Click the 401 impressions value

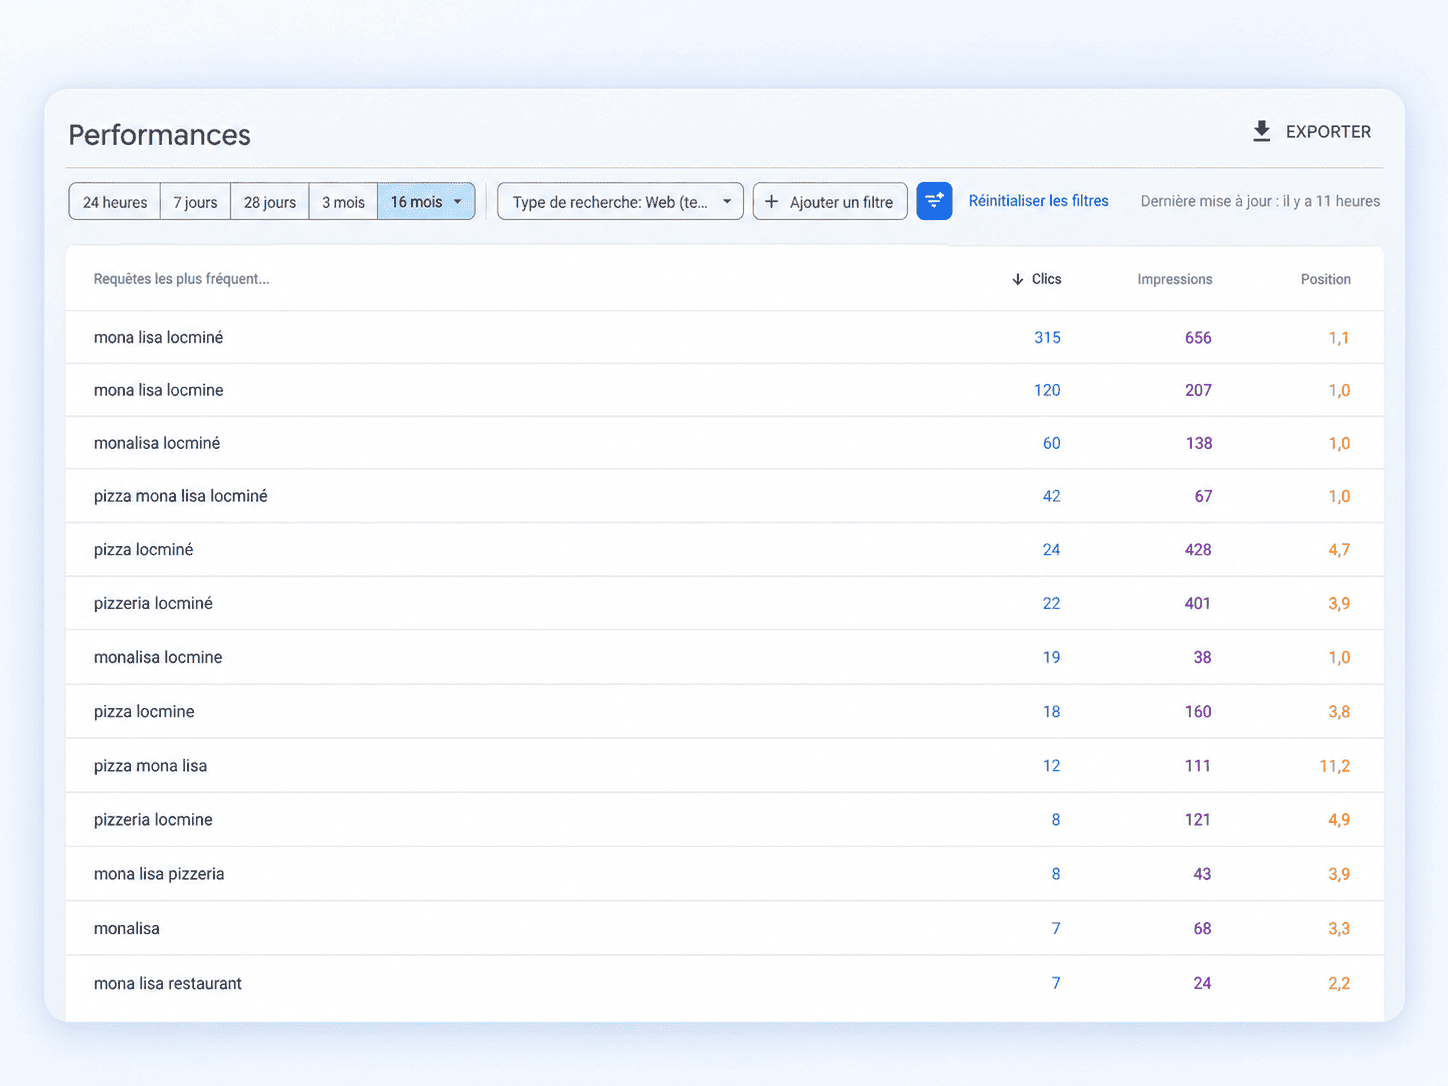click(1198, 603)
